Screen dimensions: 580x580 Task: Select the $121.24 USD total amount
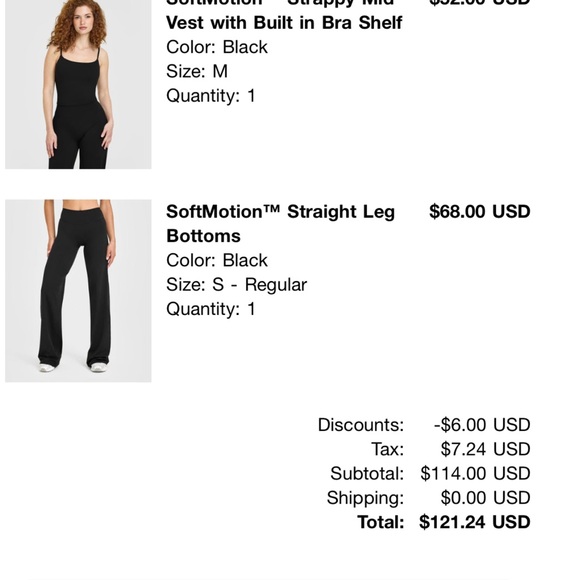[475, 522]
